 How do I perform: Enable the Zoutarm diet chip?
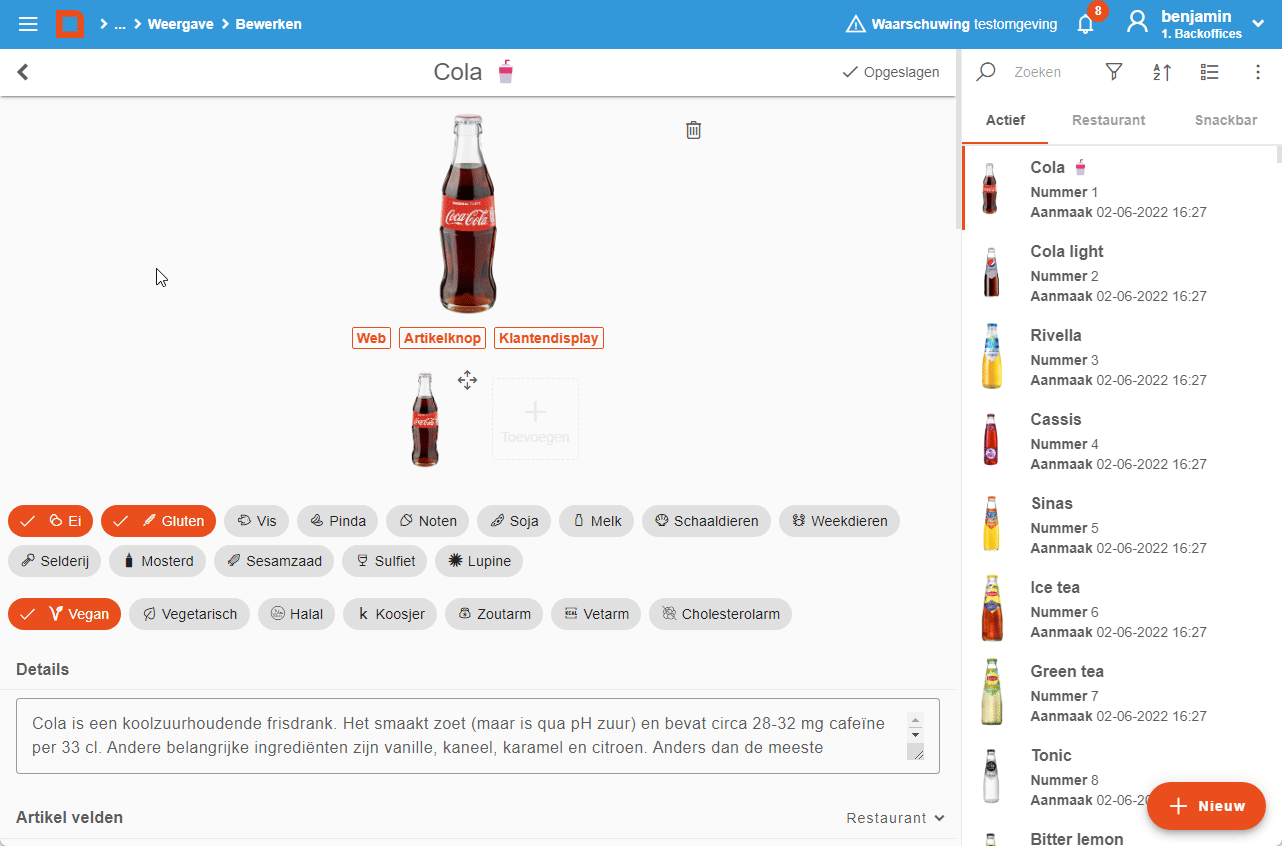[x=494, y=614]
